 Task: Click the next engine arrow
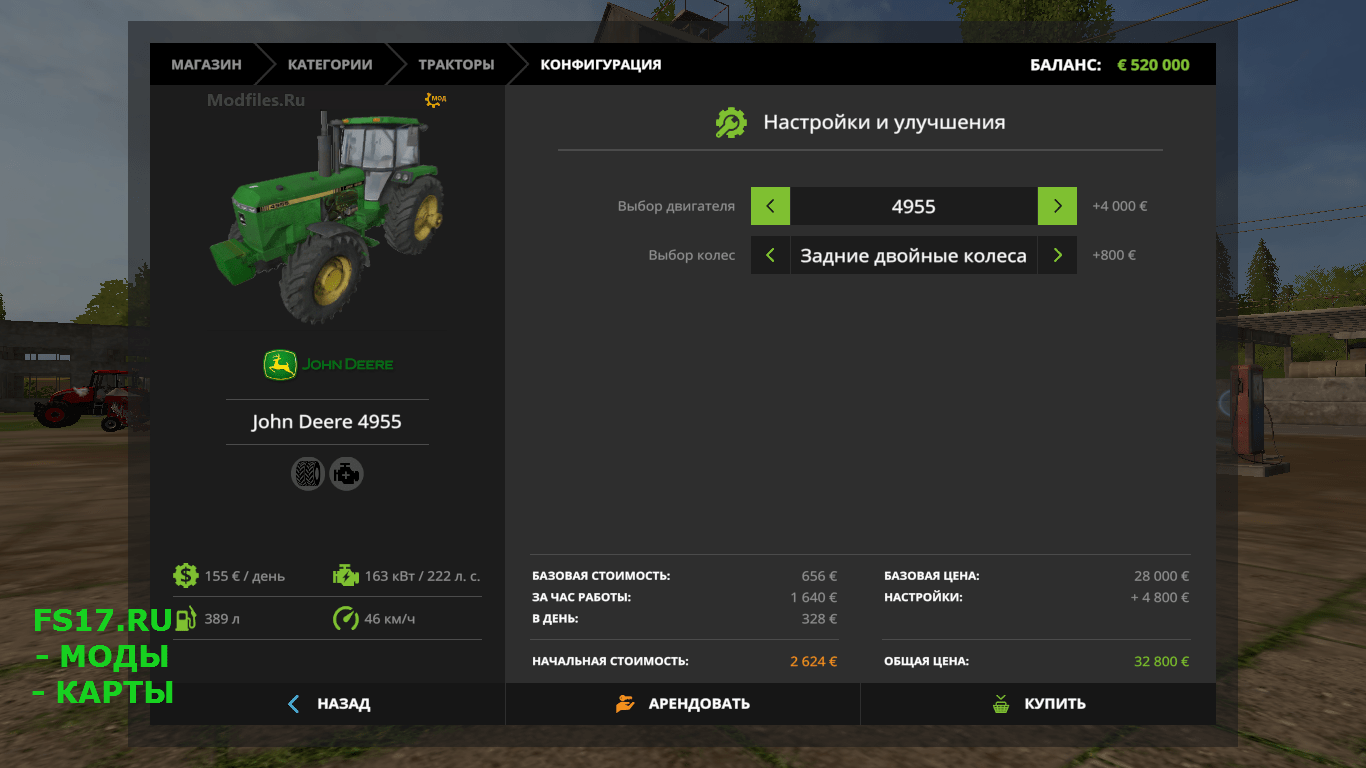coord(1057,206)
